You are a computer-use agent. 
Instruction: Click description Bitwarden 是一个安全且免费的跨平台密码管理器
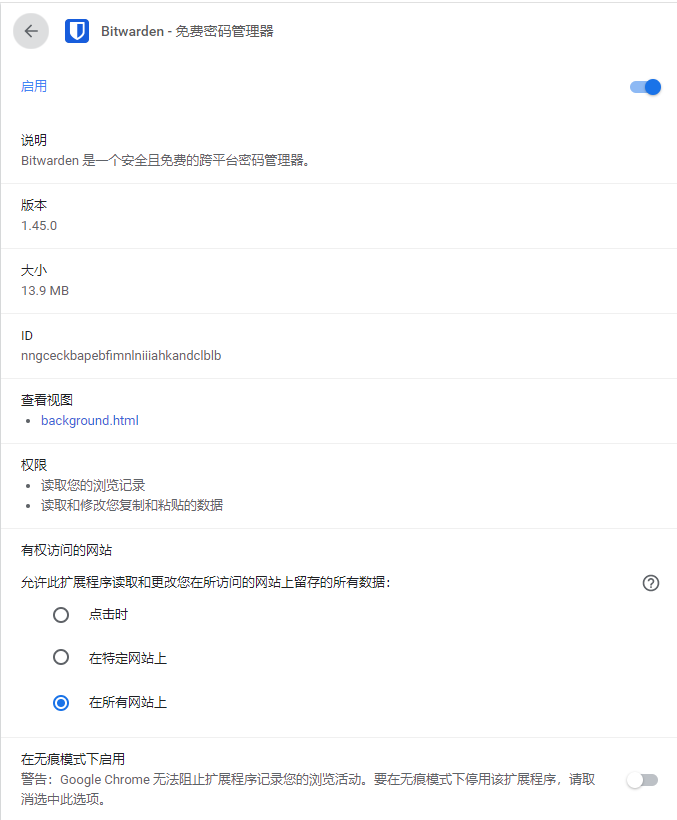[165, 161]
